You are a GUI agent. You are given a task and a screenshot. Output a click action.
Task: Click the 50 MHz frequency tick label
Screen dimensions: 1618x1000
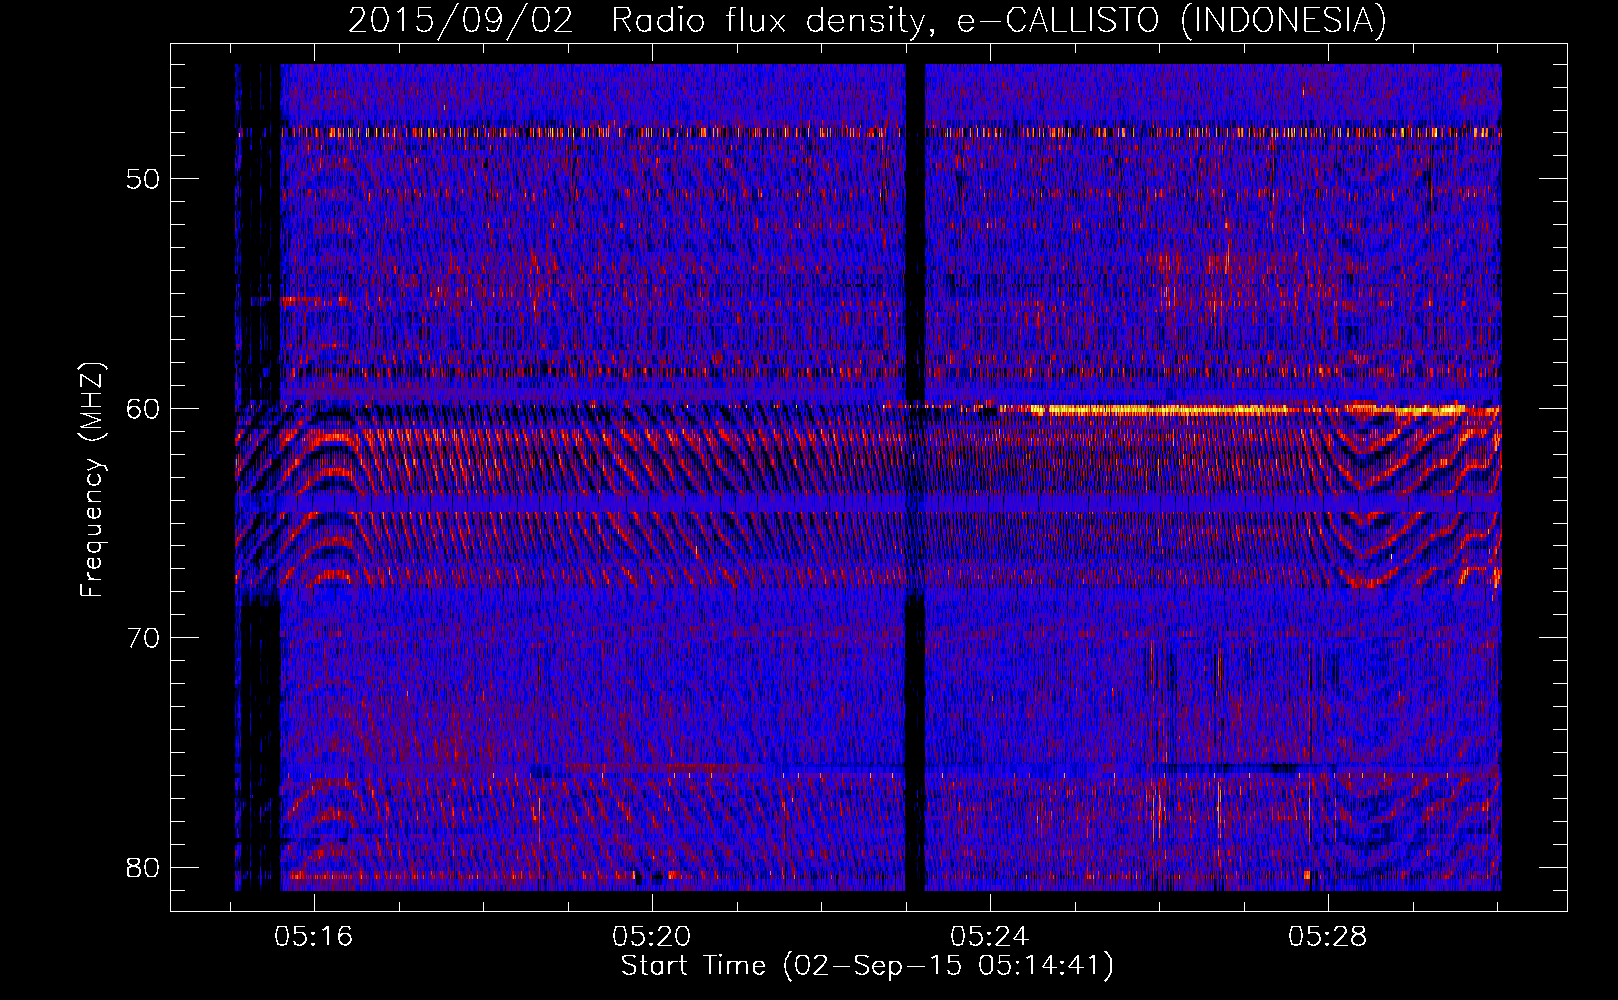[144, 179]
